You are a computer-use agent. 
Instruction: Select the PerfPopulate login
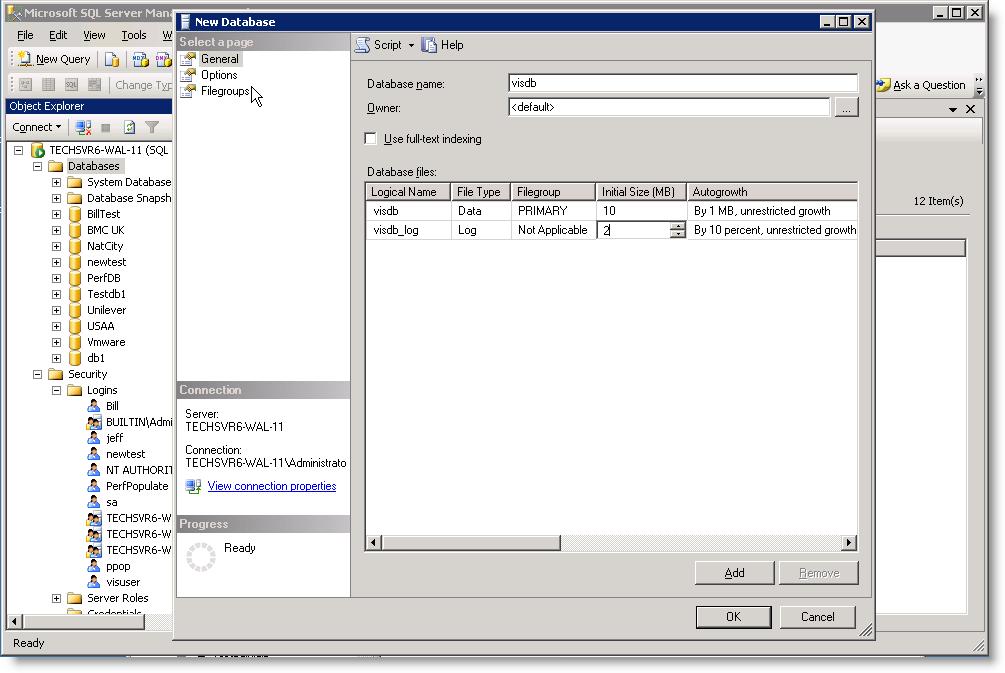point(137,486)
